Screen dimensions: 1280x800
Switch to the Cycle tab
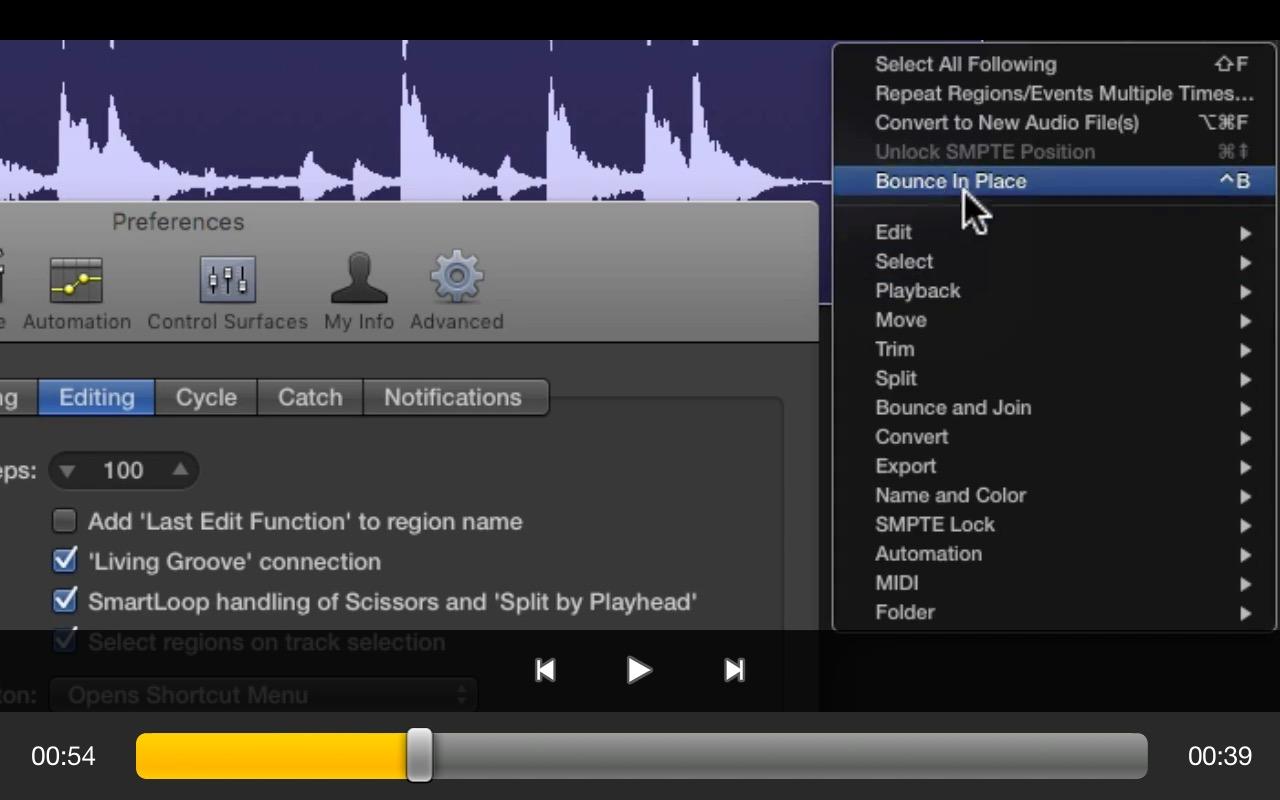pos(206,397)
